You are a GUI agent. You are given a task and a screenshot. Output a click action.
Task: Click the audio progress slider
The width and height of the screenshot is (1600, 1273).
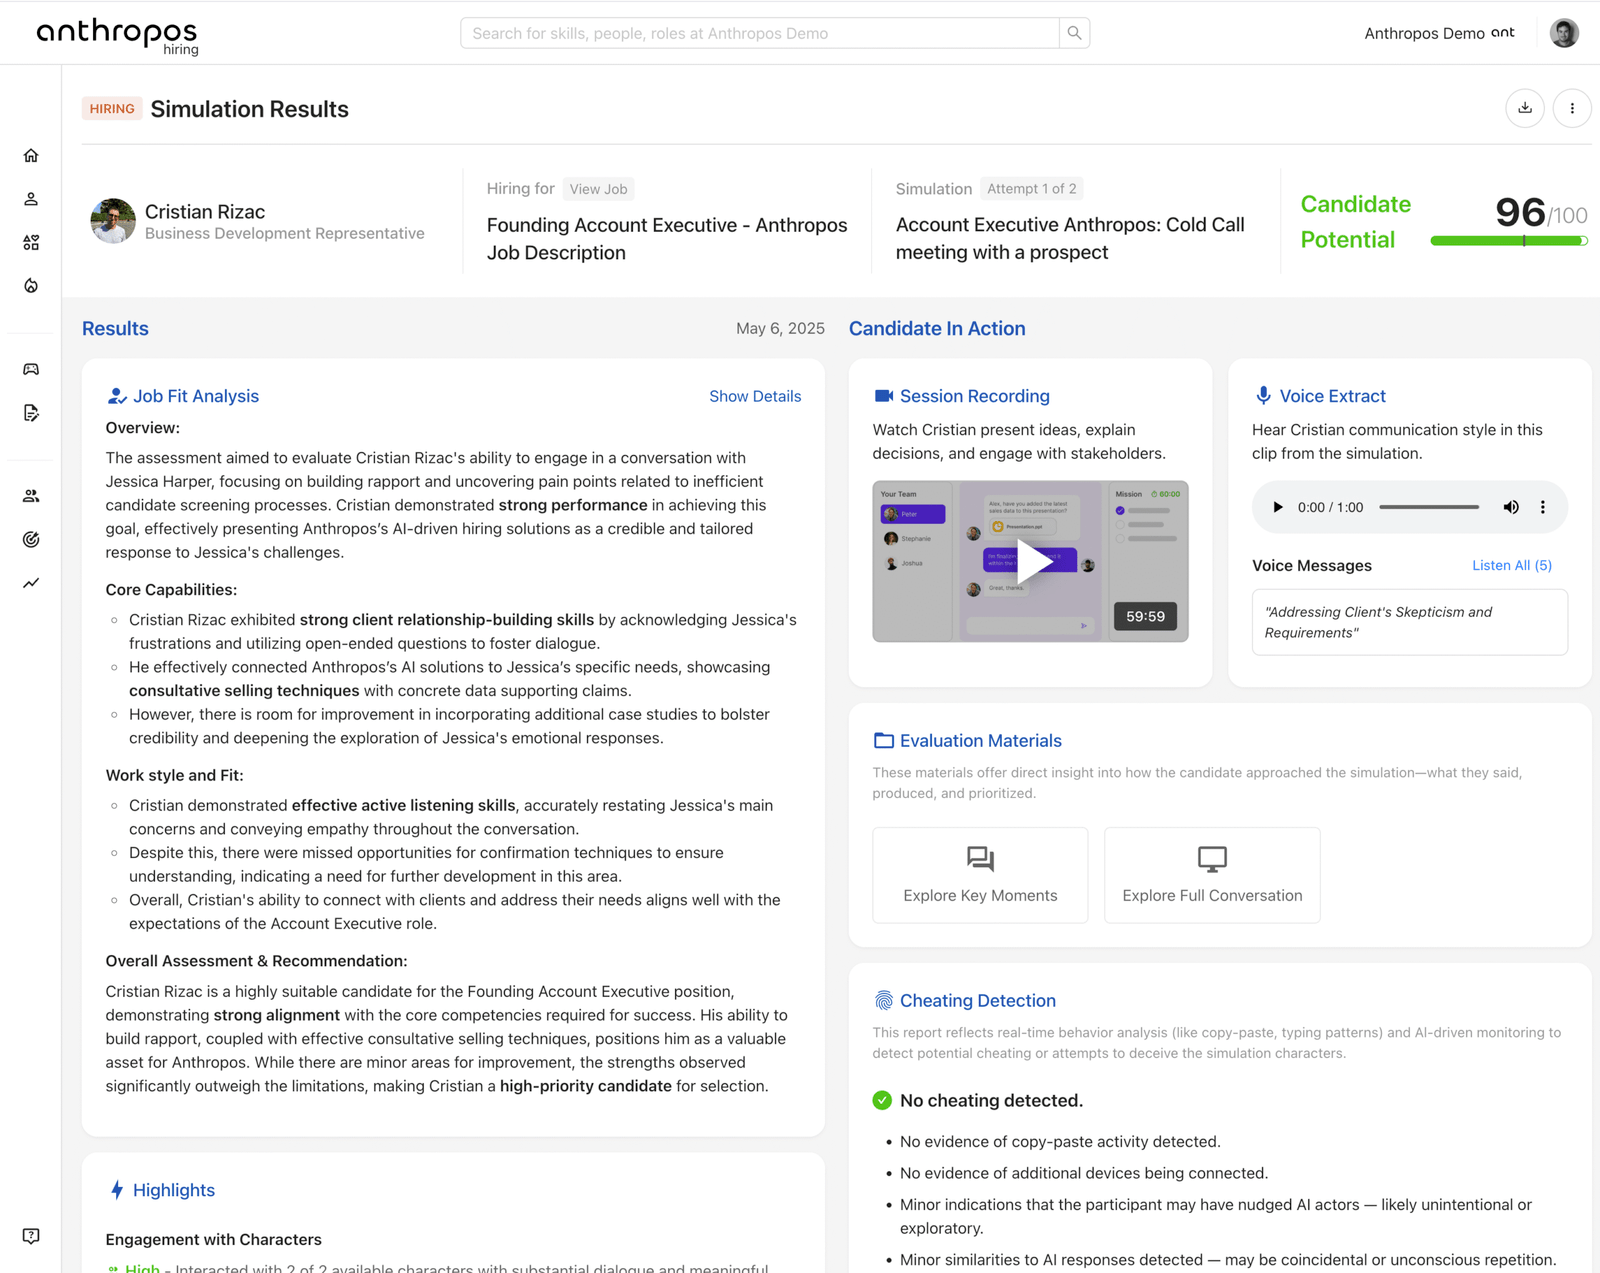(1428, 507)
